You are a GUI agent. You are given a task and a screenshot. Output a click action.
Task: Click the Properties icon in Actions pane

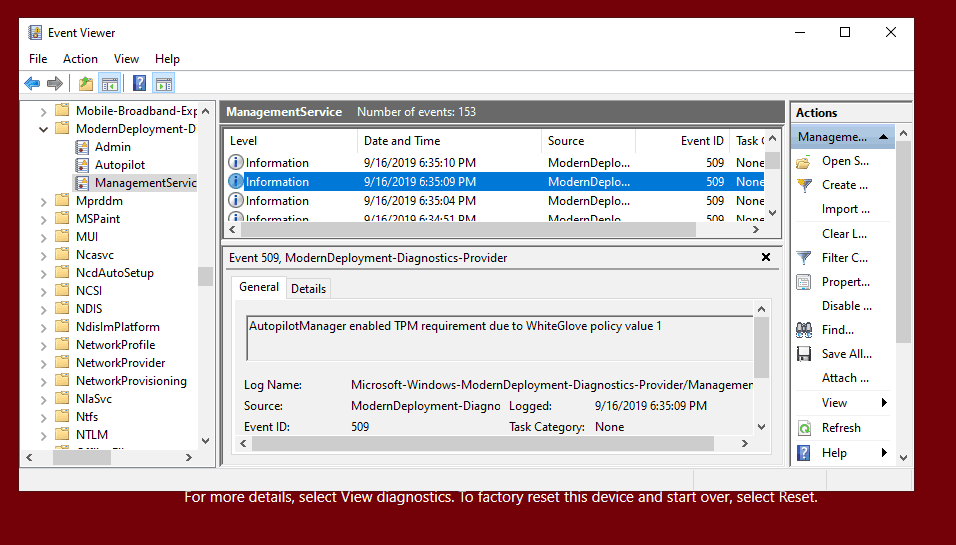804,282
